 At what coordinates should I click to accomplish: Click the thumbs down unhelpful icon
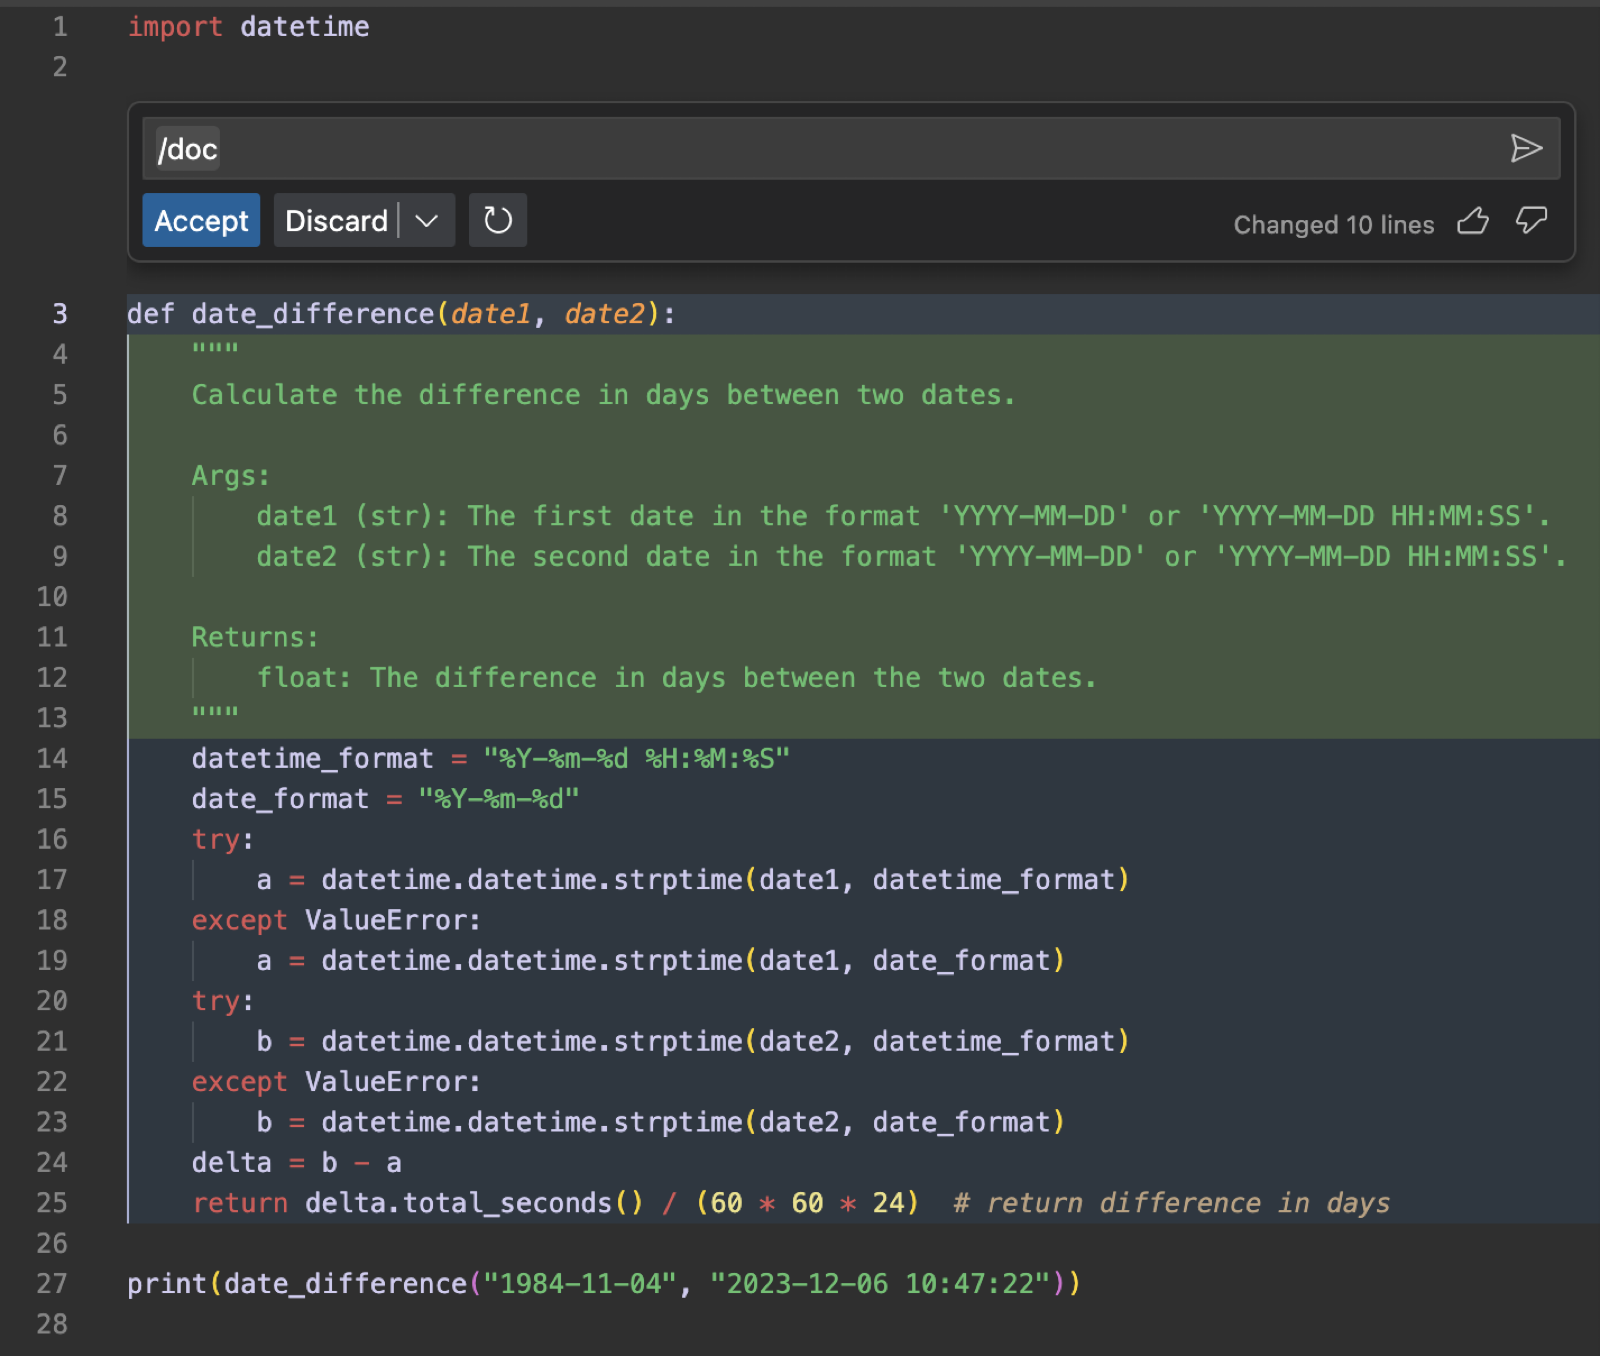1531,221
